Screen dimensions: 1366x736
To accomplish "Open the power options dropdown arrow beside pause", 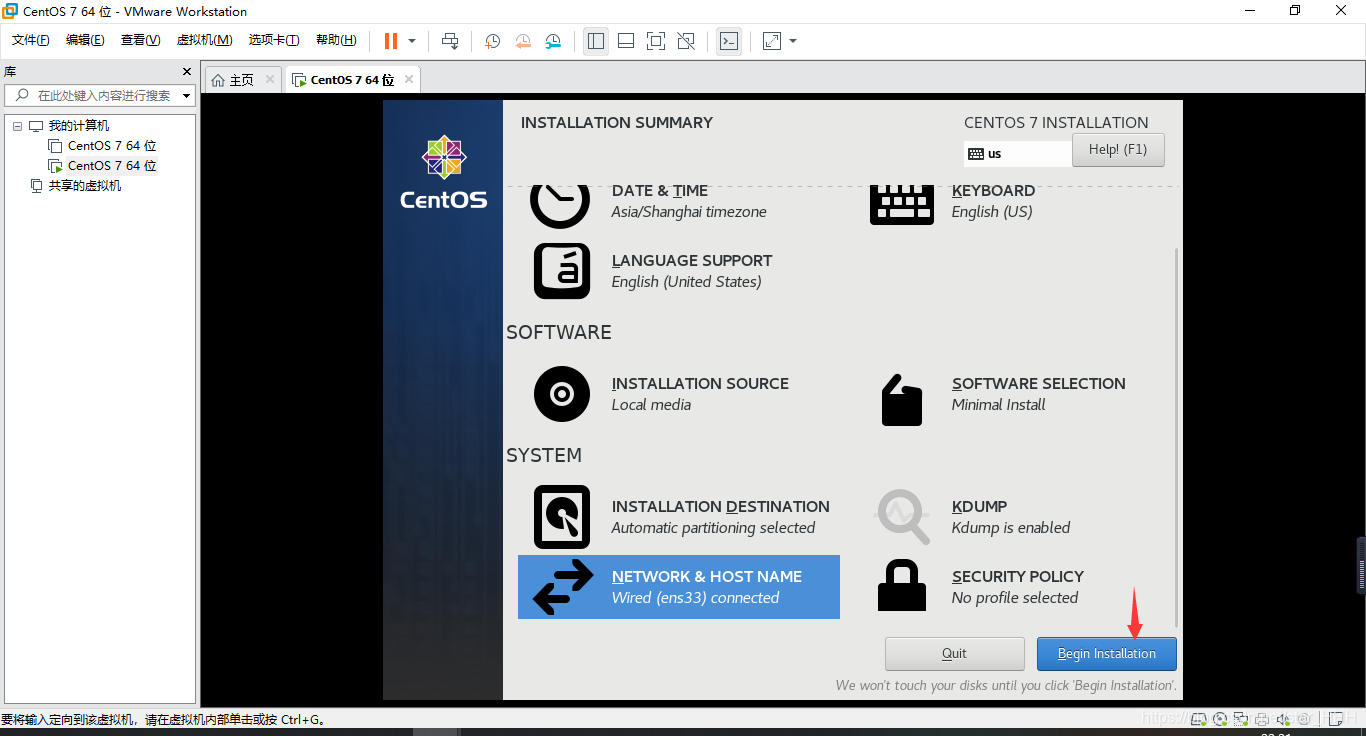I will coord(411,41).
